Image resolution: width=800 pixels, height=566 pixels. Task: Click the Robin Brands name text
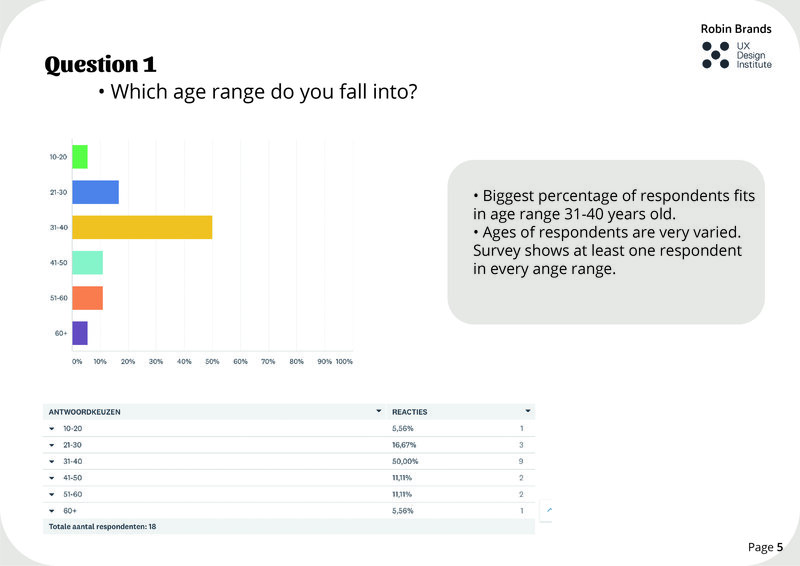tap(735, 29)
